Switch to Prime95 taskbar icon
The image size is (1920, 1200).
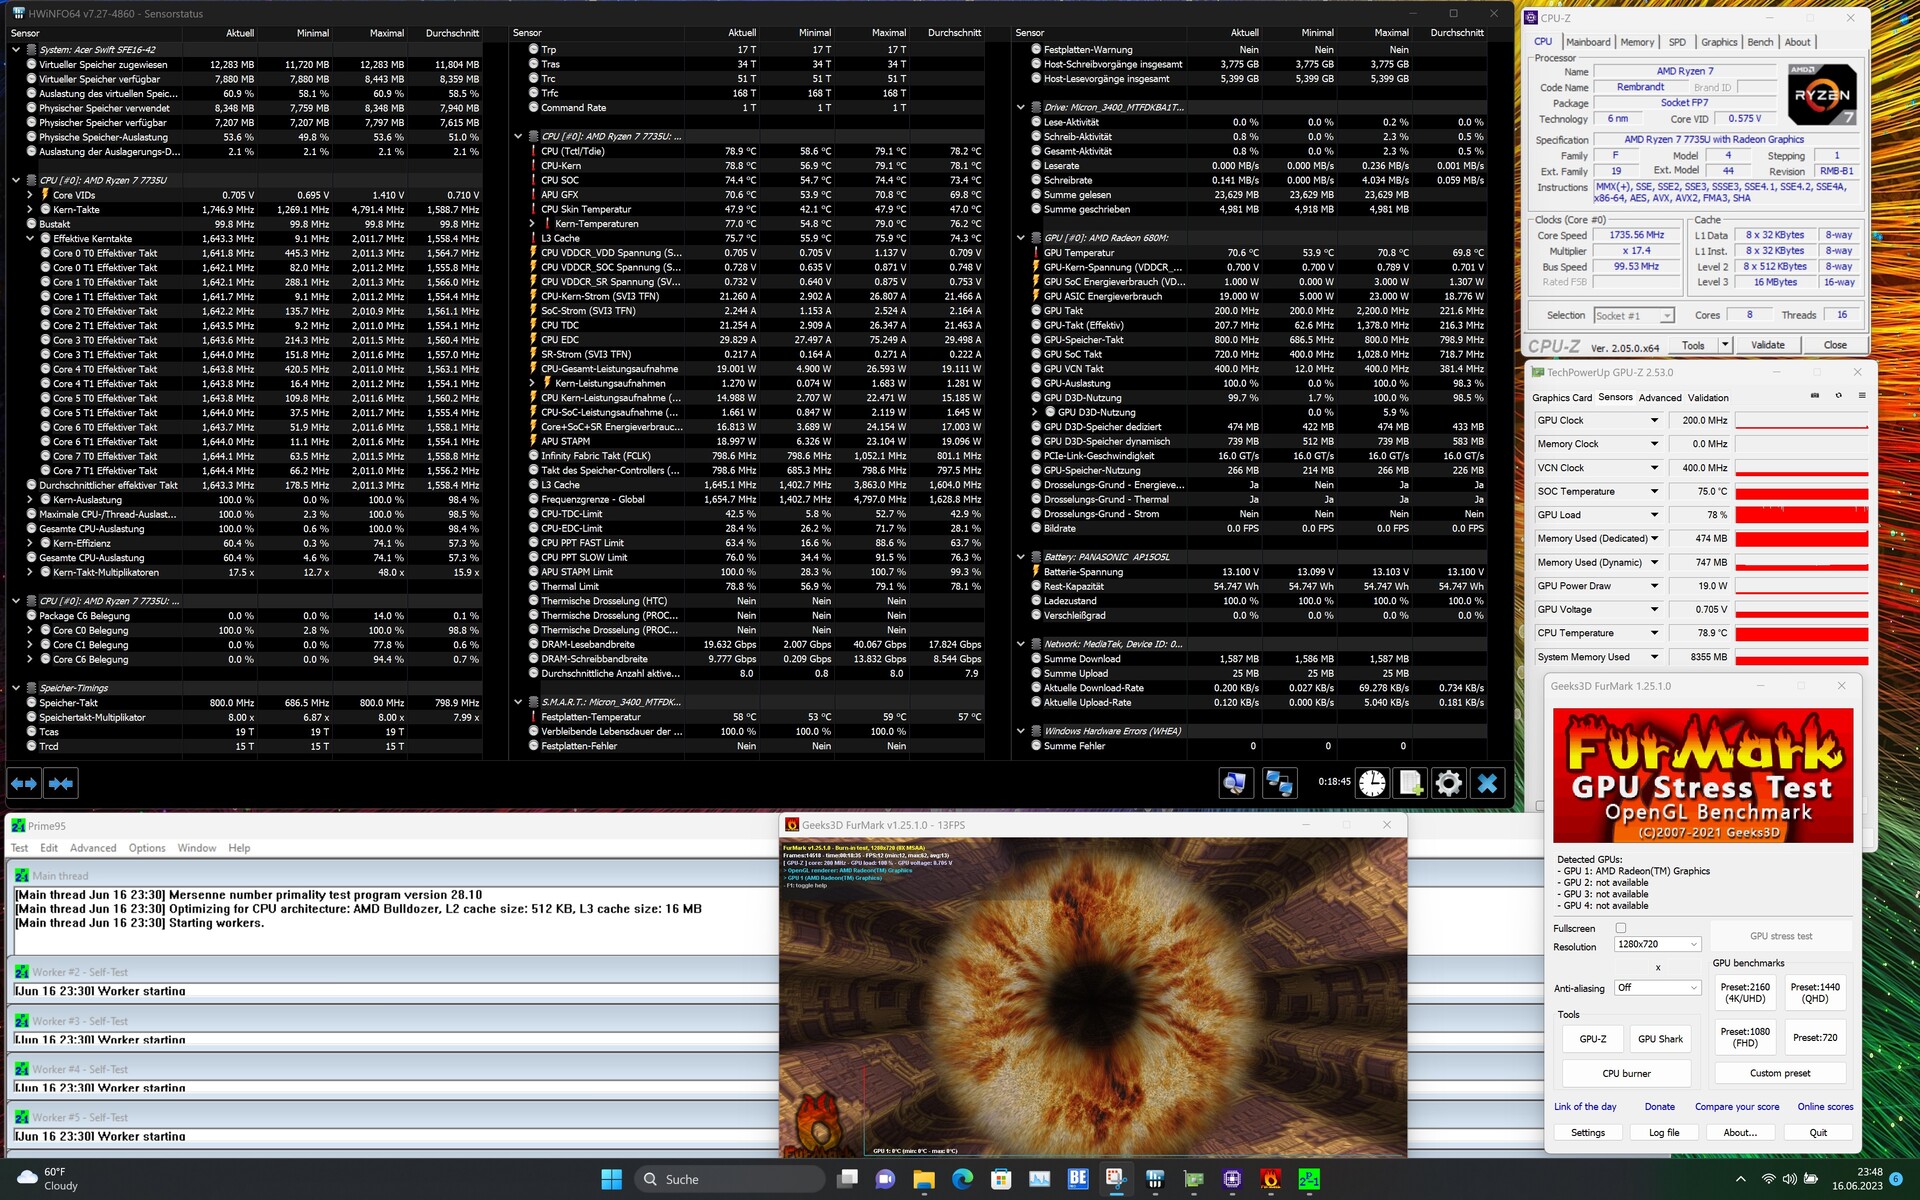click(1309, 1179)
